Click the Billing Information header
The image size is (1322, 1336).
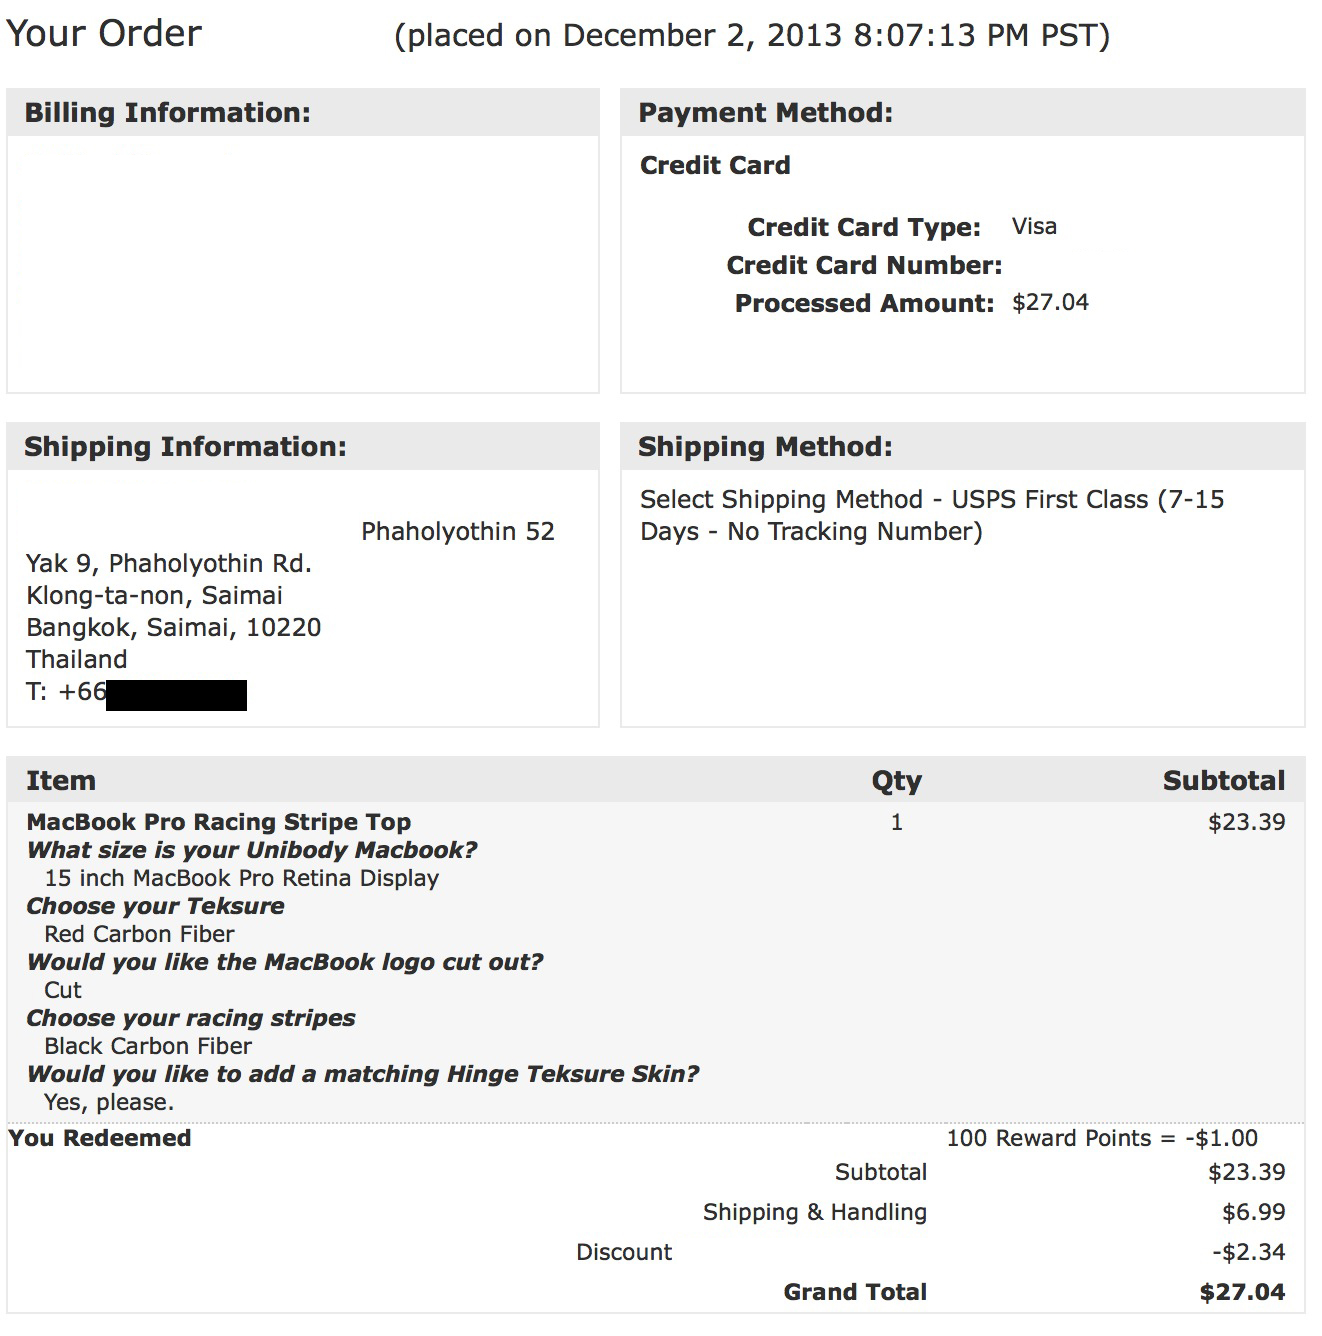click(167, 112)
